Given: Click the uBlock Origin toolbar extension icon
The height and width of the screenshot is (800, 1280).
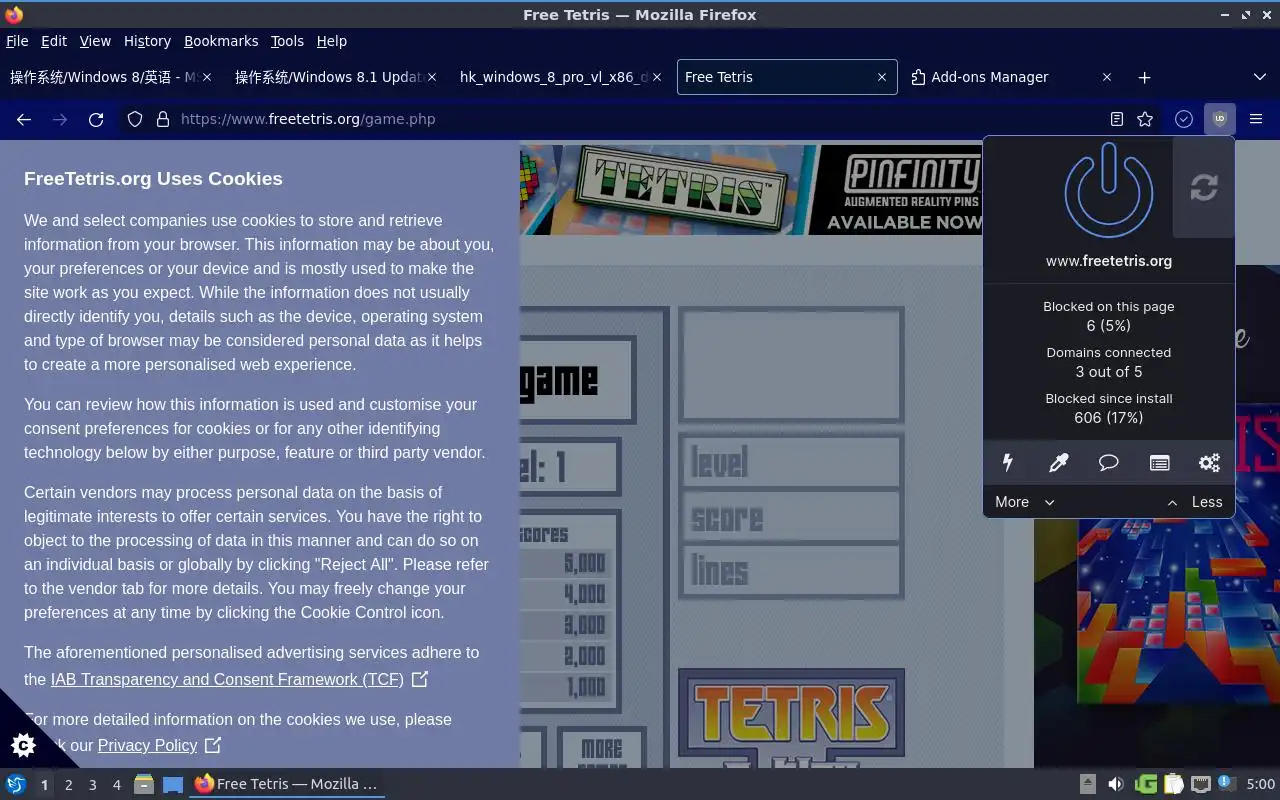Looking at the screenshot, I should click(x=1219, y=119).
